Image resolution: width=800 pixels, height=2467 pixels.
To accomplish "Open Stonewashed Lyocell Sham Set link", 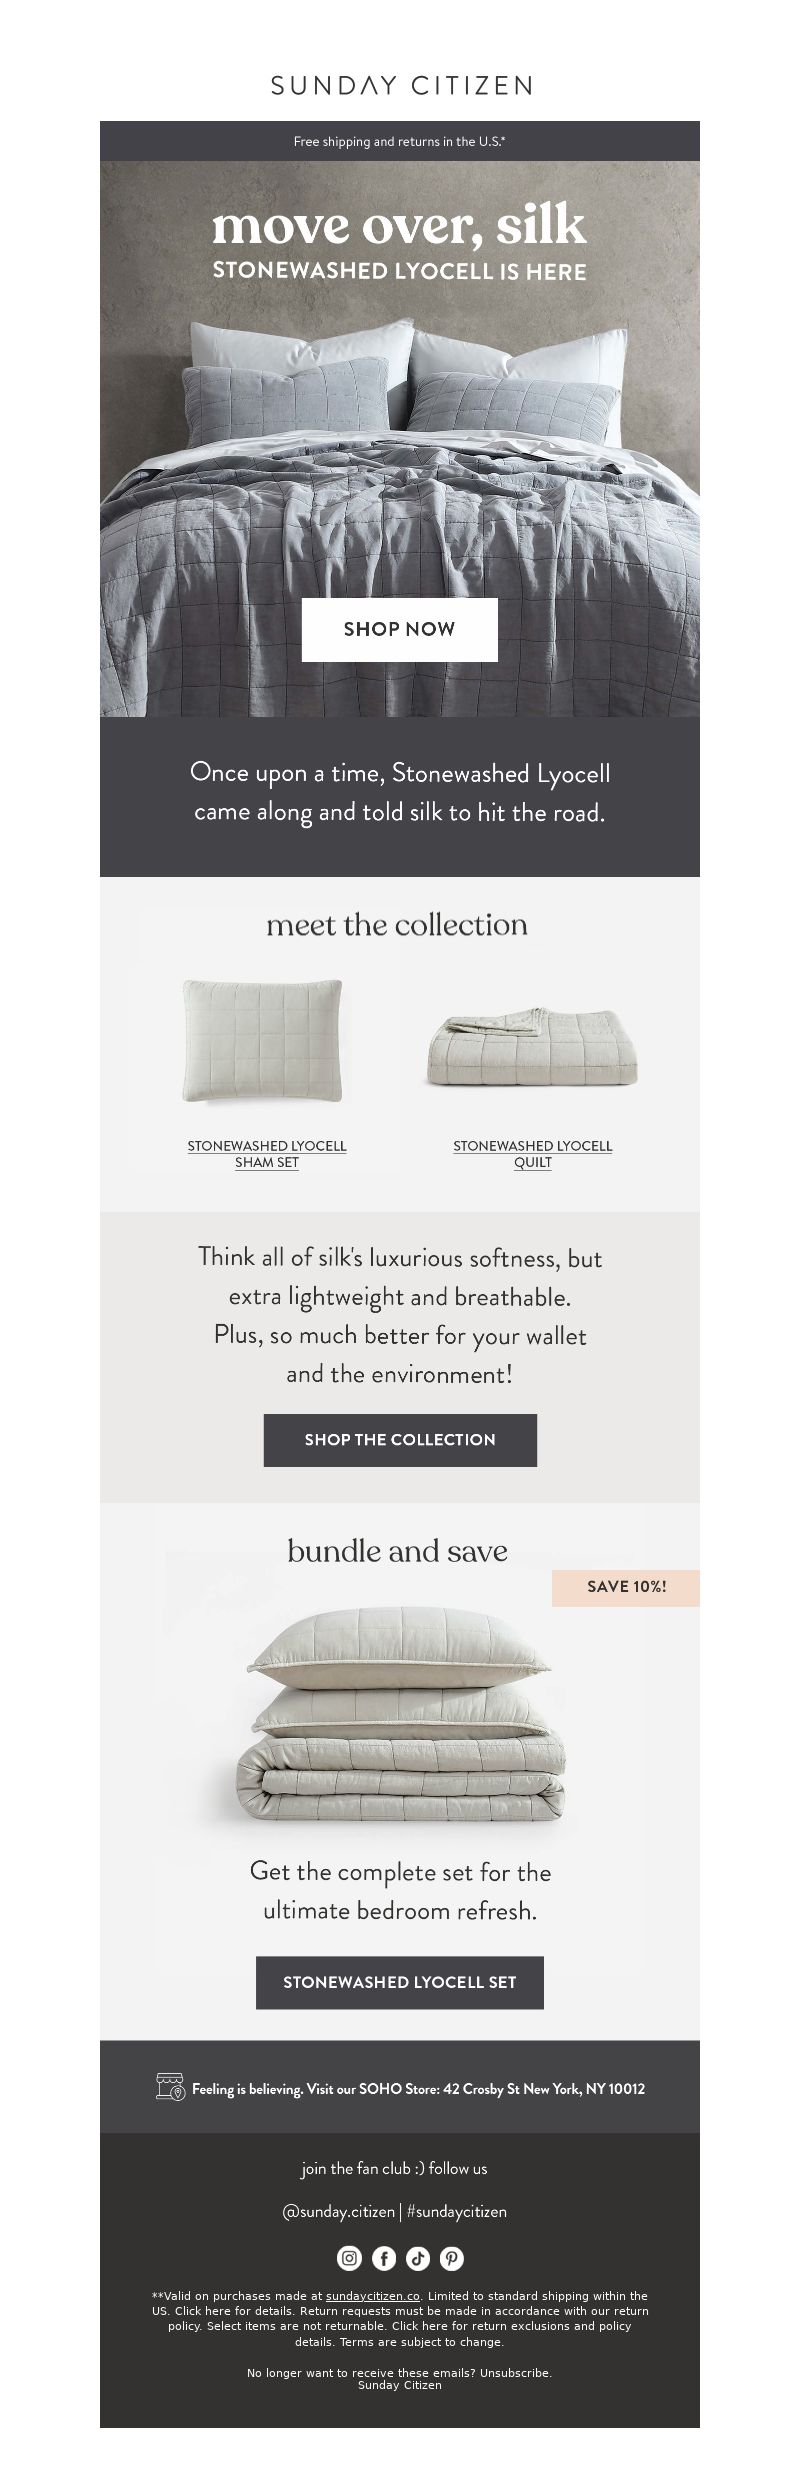I will click(267, 1153).
